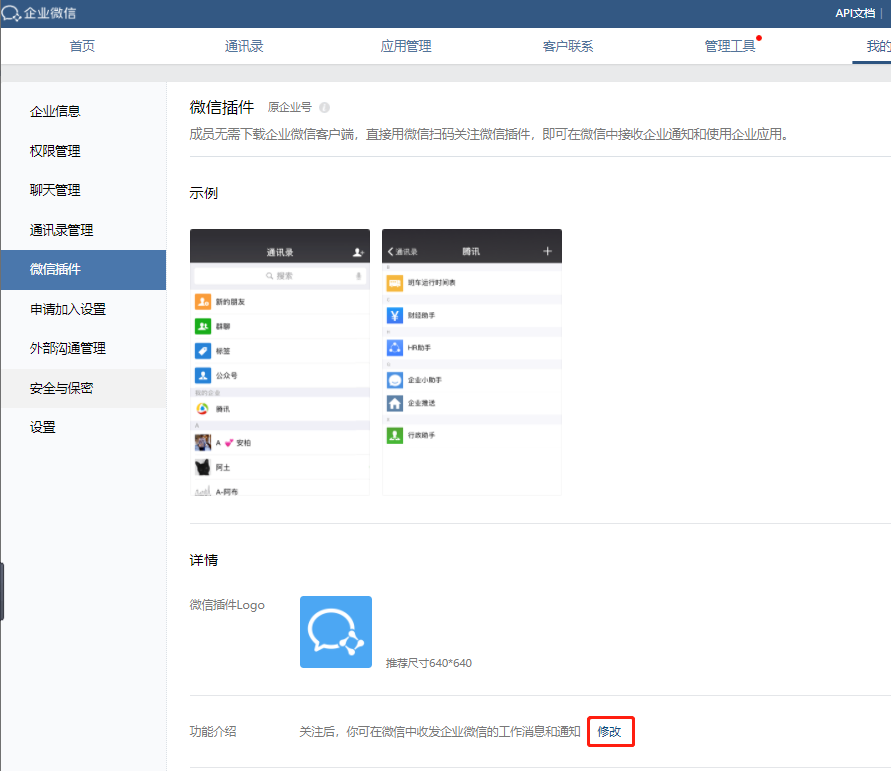
Task: Open the API文档 link
Action: point(855,13)
